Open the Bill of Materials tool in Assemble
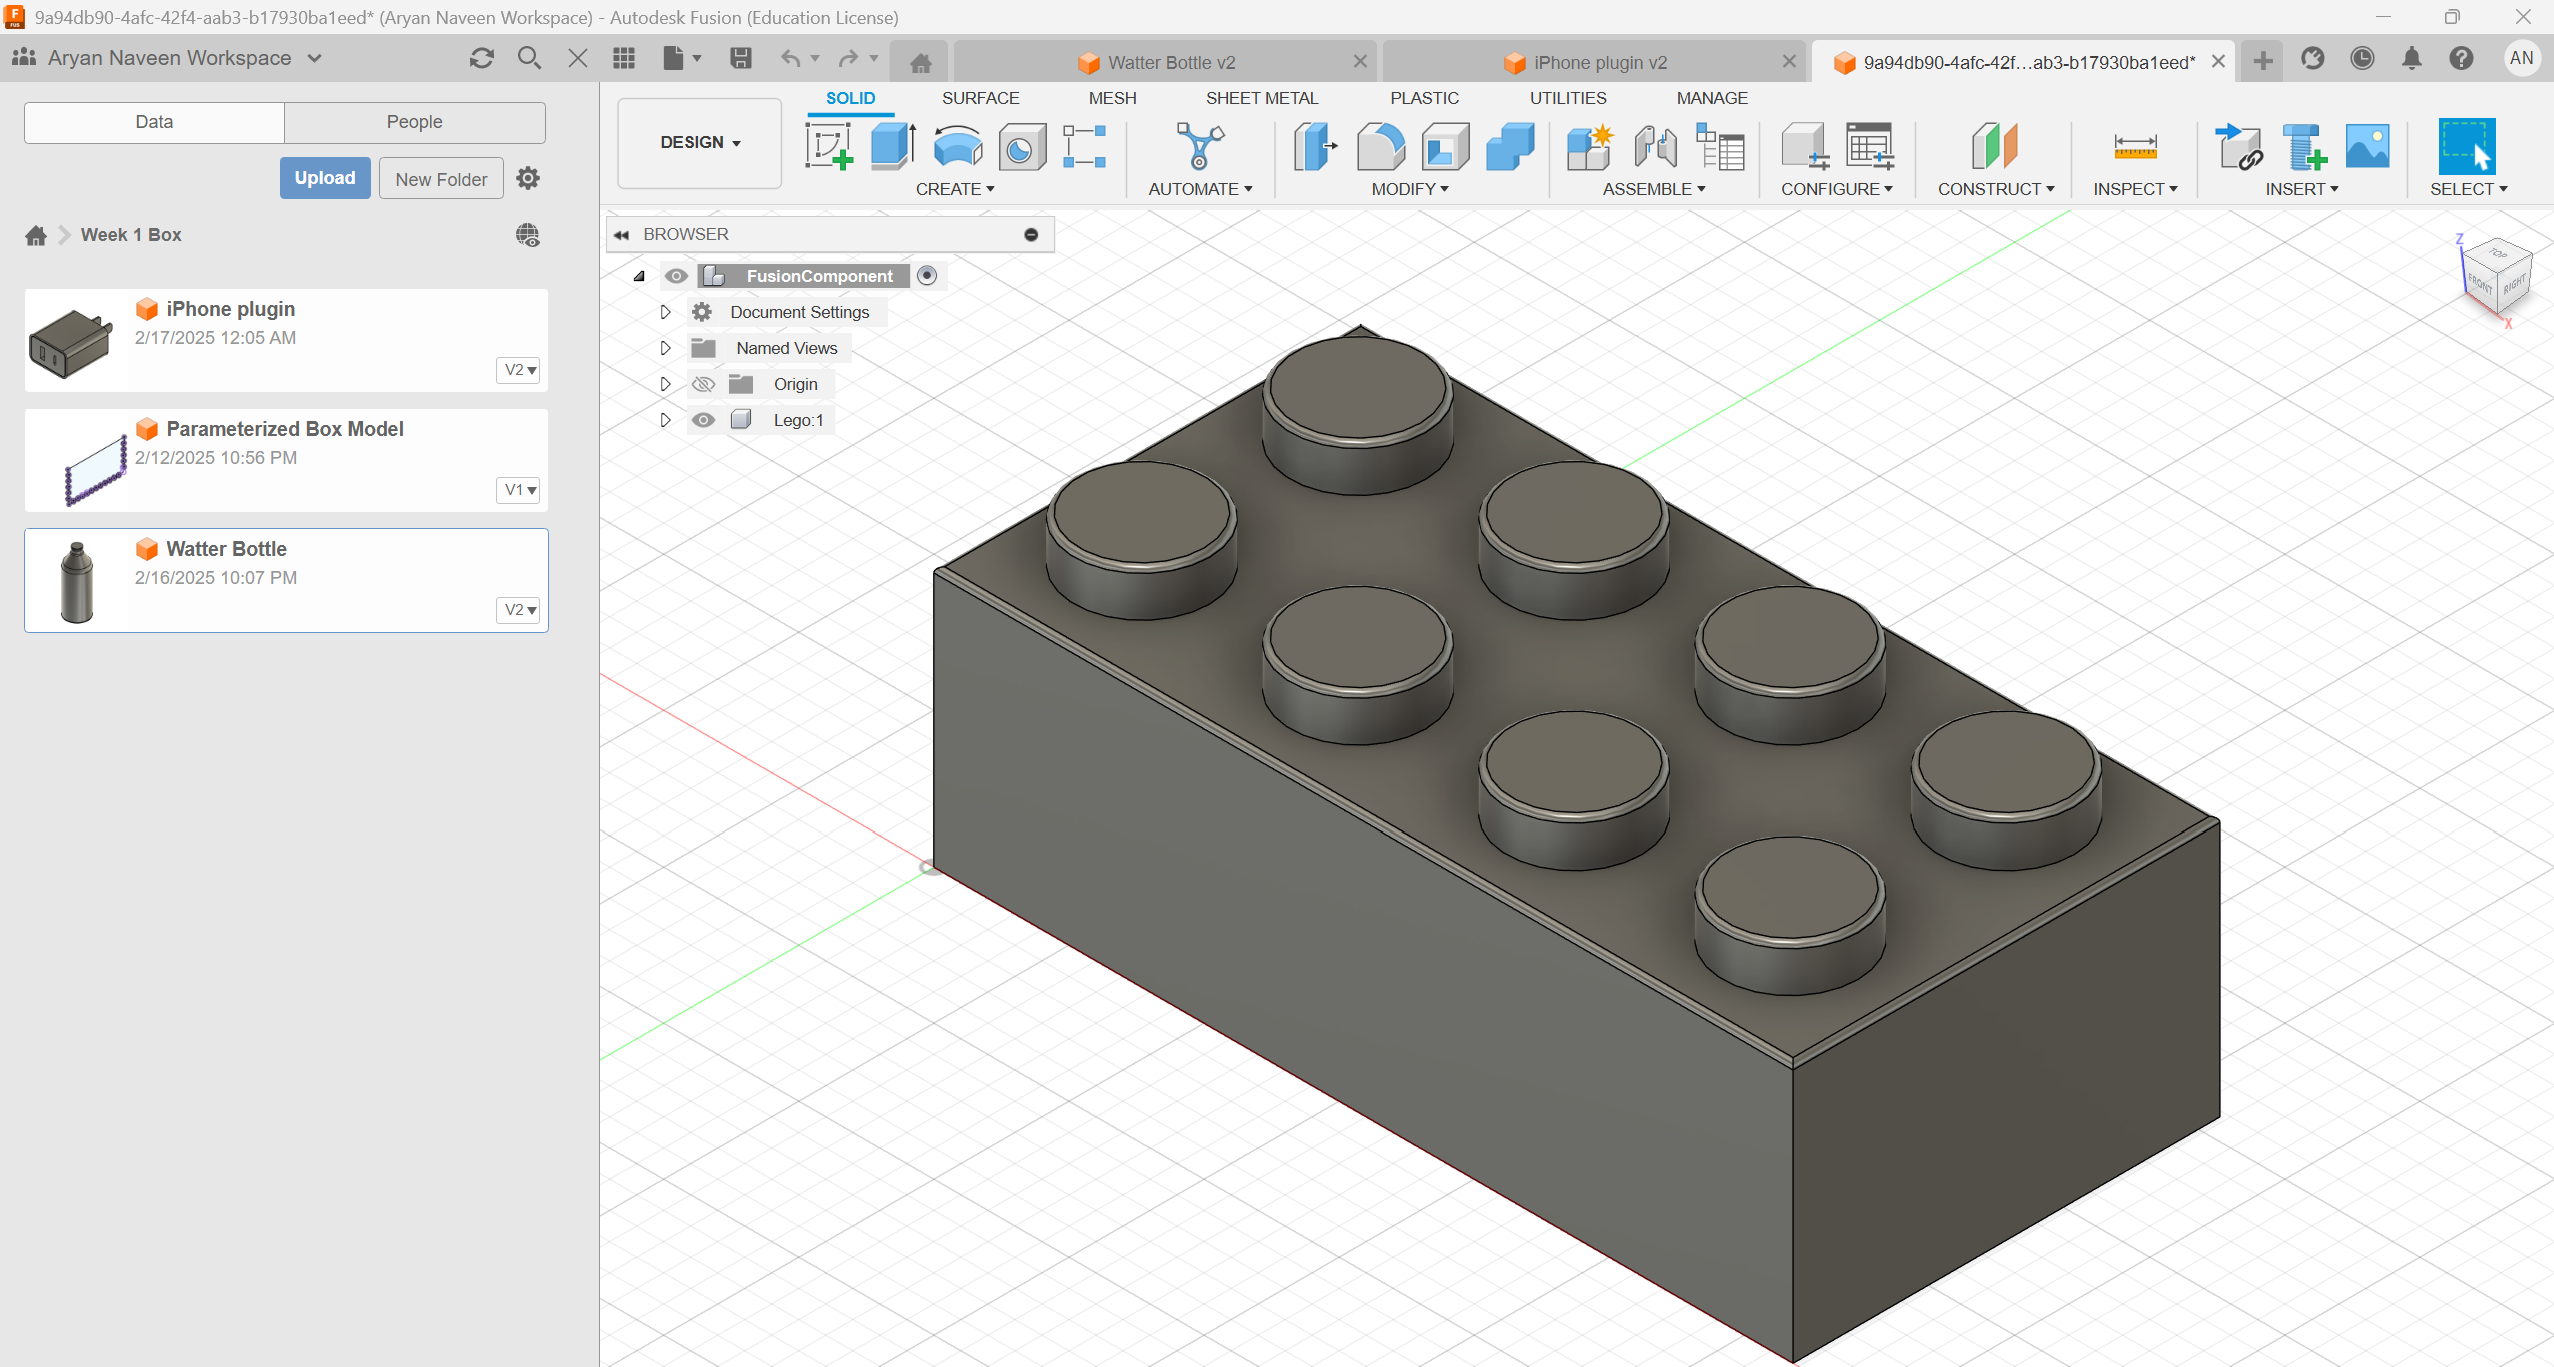Image resolution: width=2554 pixels, height=1367 pixels. tap(1720, 147)
